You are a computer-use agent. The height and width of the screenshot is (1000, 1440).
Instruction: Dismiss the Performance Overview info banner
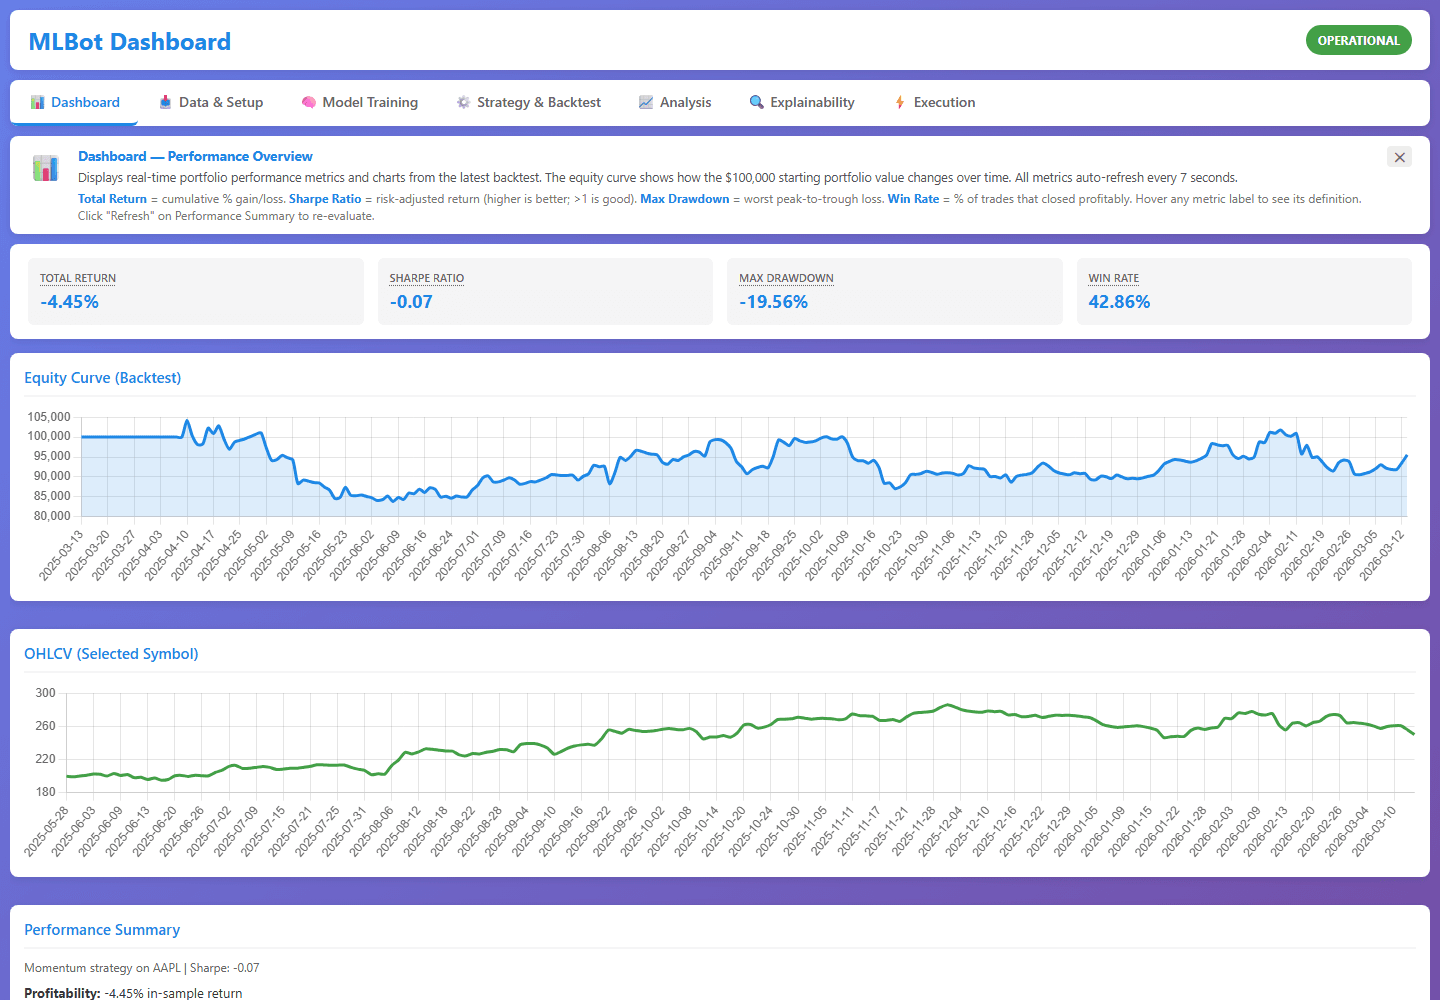tap(1400, 157)
